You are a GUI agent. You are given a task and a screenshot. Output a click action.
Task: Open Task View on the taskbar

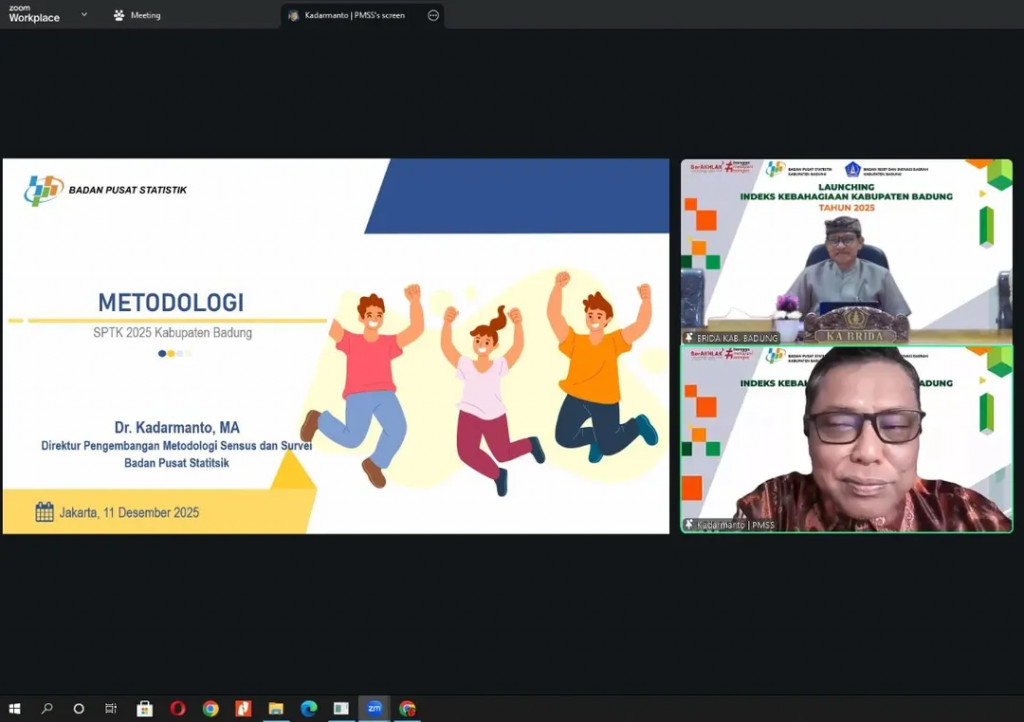point(111,708)
